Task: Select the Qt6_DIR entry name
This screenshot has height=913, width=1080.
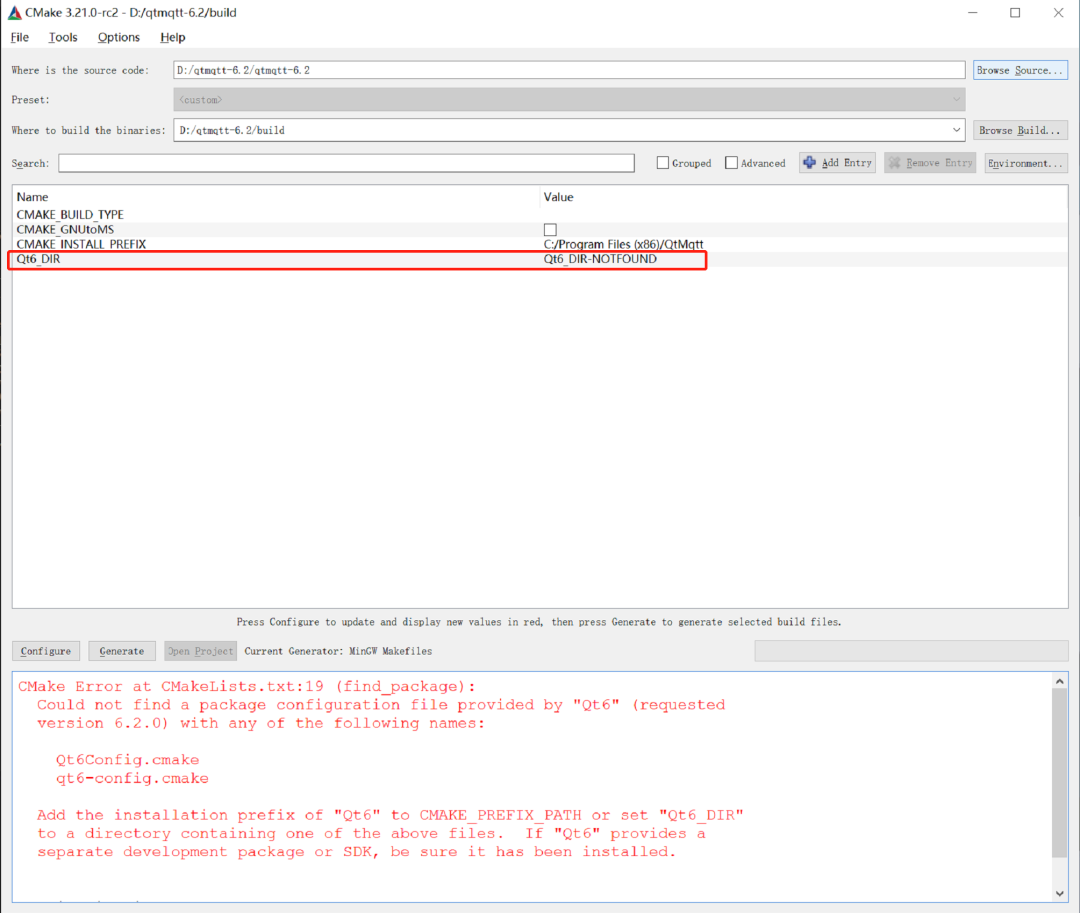Action: coord(39,259)
